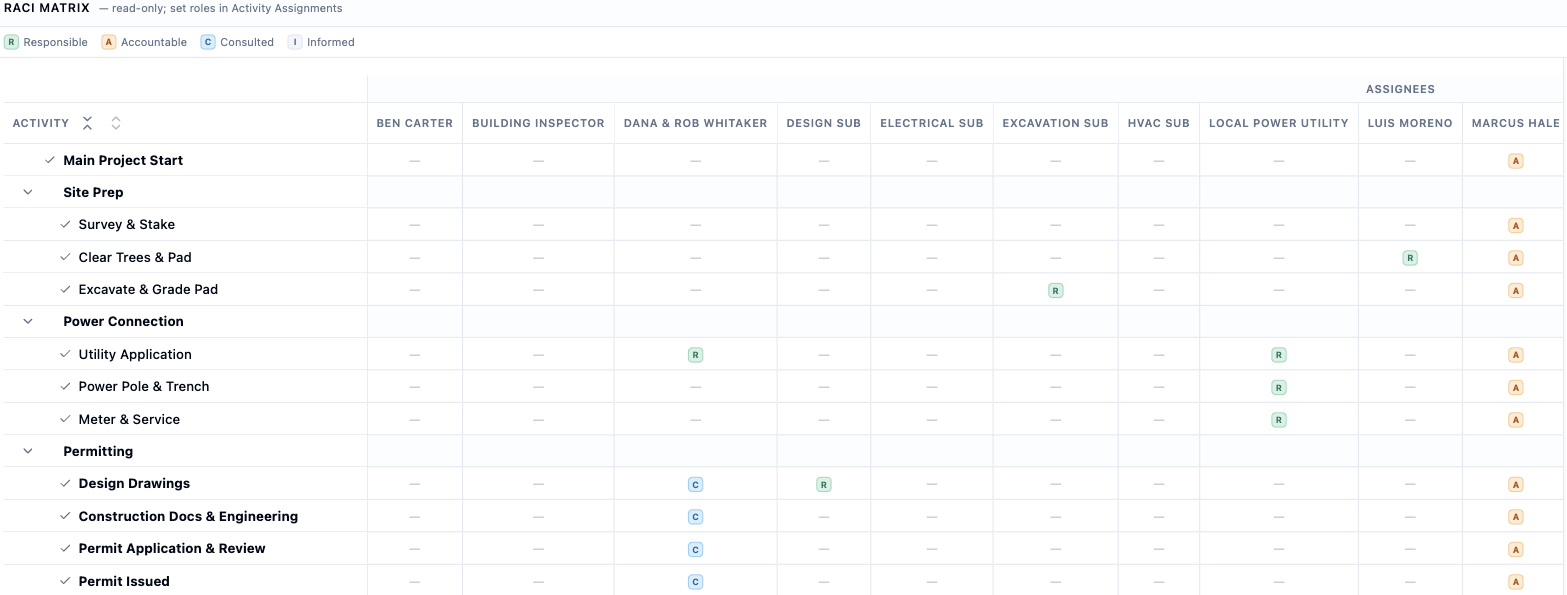Click the checkmark beside Meter & Service

pos(65,419)
